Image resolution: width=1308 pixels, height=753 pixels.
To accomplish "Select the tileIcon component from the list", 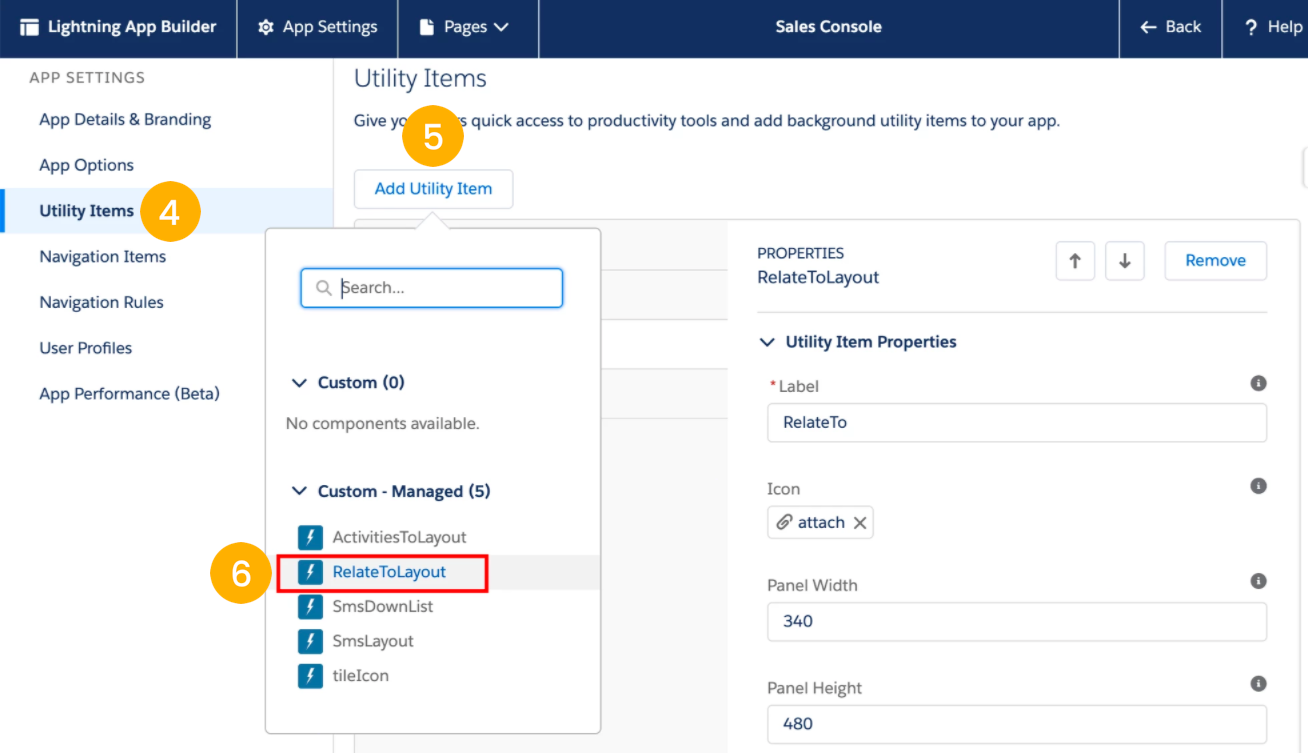I will (360, 675).
